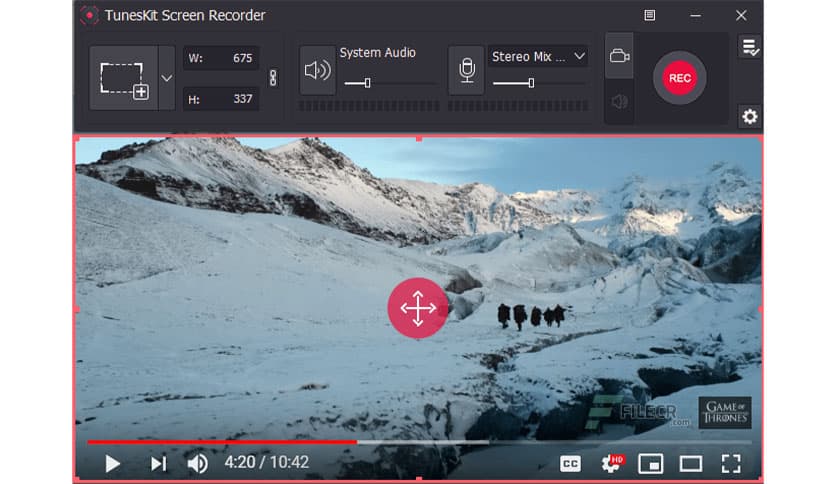Image resolution: width=836 pixels, height=484 pixels.
Task: Click the pink move-region crosshair handle
Action: [x=418, y=308]
